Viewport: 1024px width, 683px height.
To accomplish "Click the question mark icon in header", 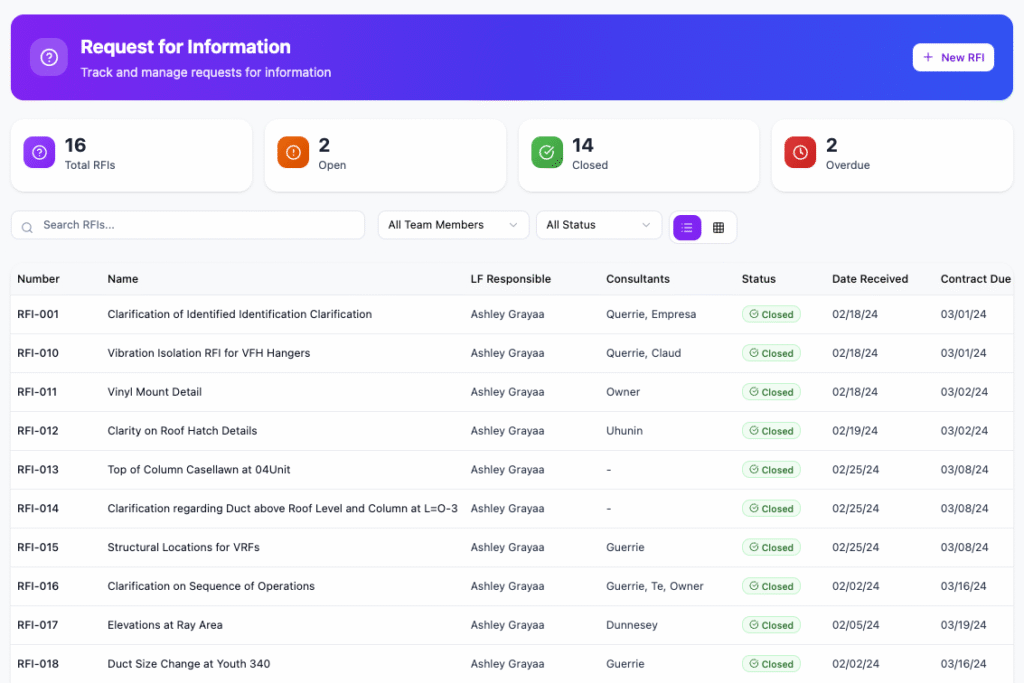I will (x=49, y=57).
